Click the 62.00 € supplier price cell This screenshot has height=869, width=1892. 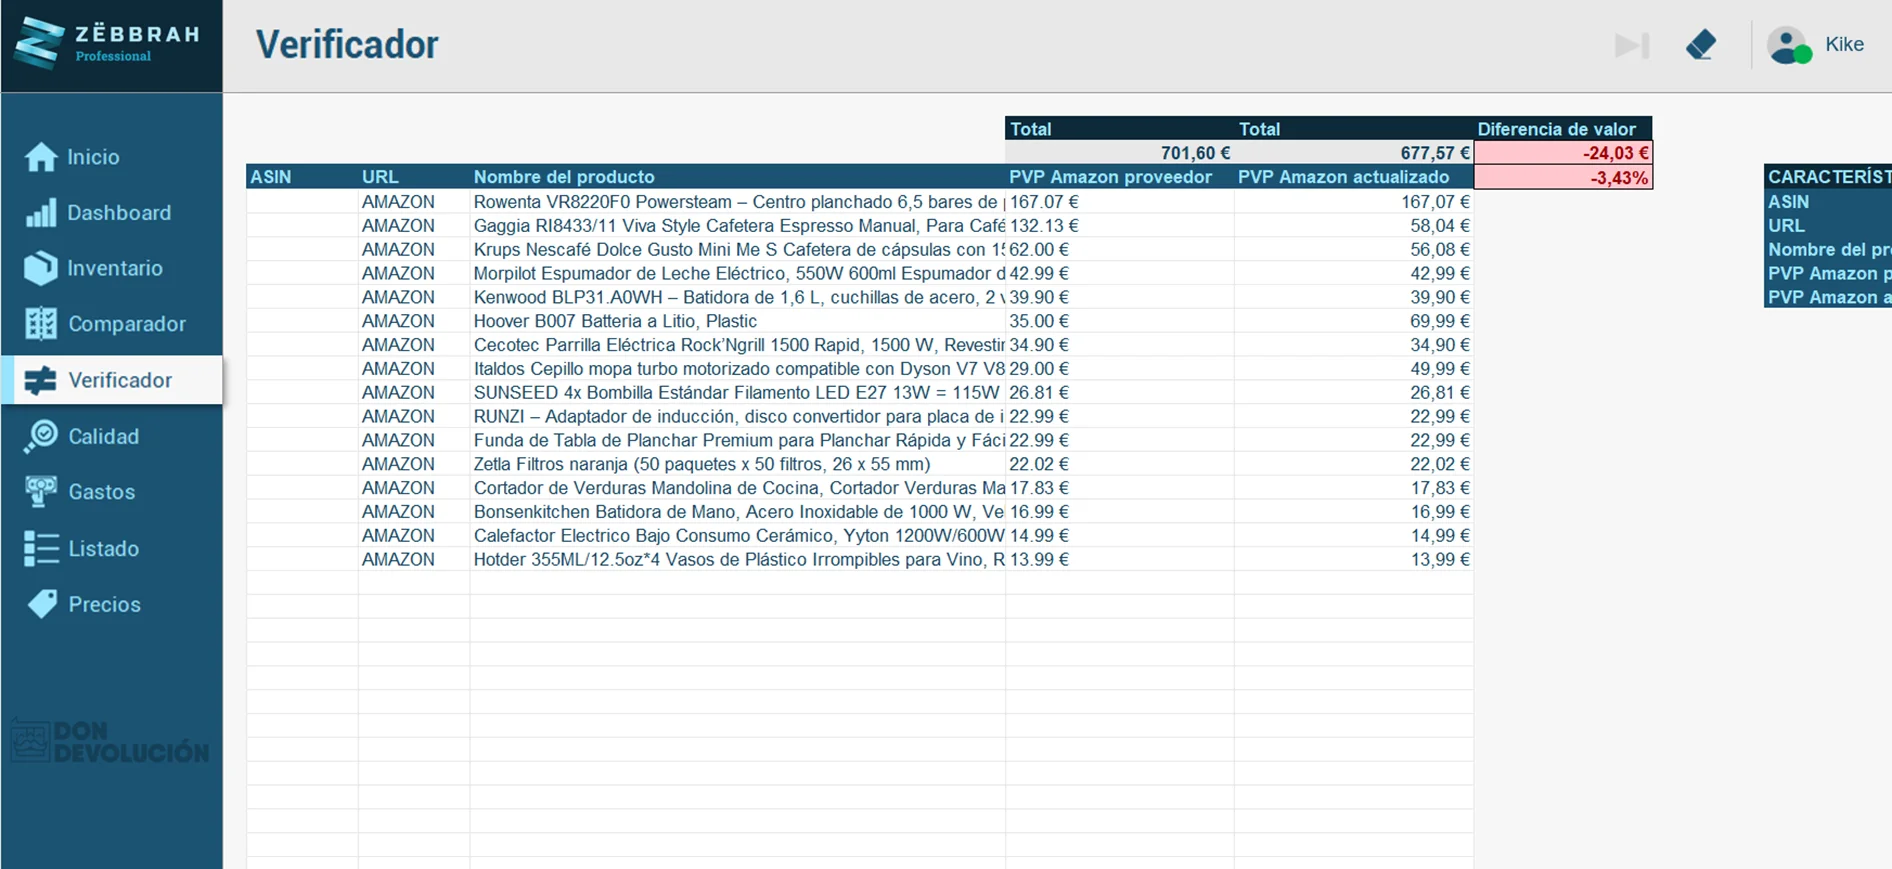click(1120, 250)
